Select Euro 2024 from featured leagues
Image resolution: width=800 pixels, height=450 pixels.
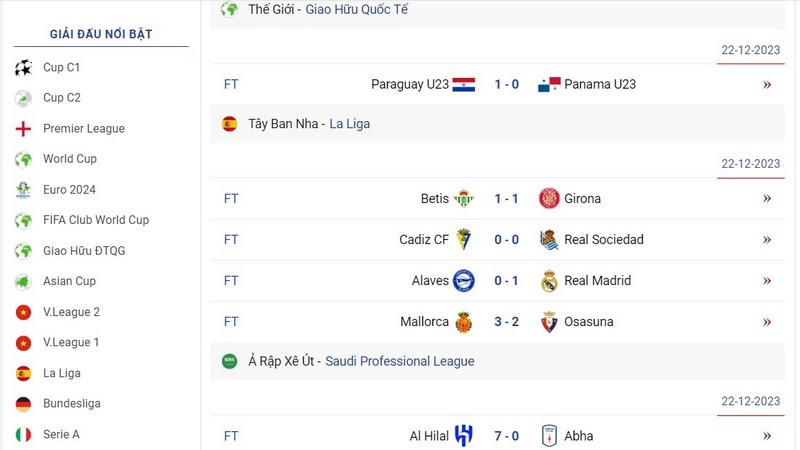(69, 190)
